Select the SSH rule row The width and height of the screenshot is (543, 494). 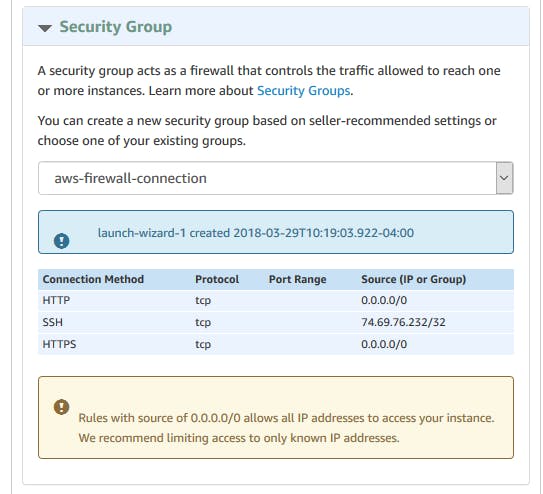coord(276,322)
